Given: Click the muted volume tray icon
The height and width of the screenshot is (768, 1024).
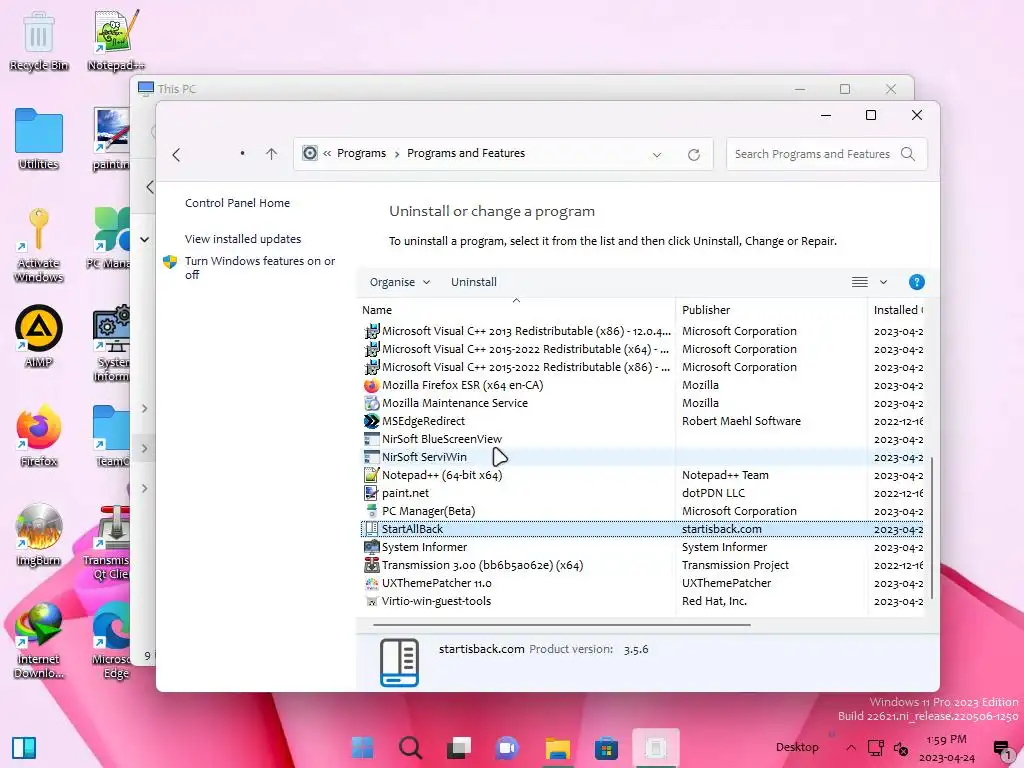Looking at the screenshot, I should coord(901,748).
